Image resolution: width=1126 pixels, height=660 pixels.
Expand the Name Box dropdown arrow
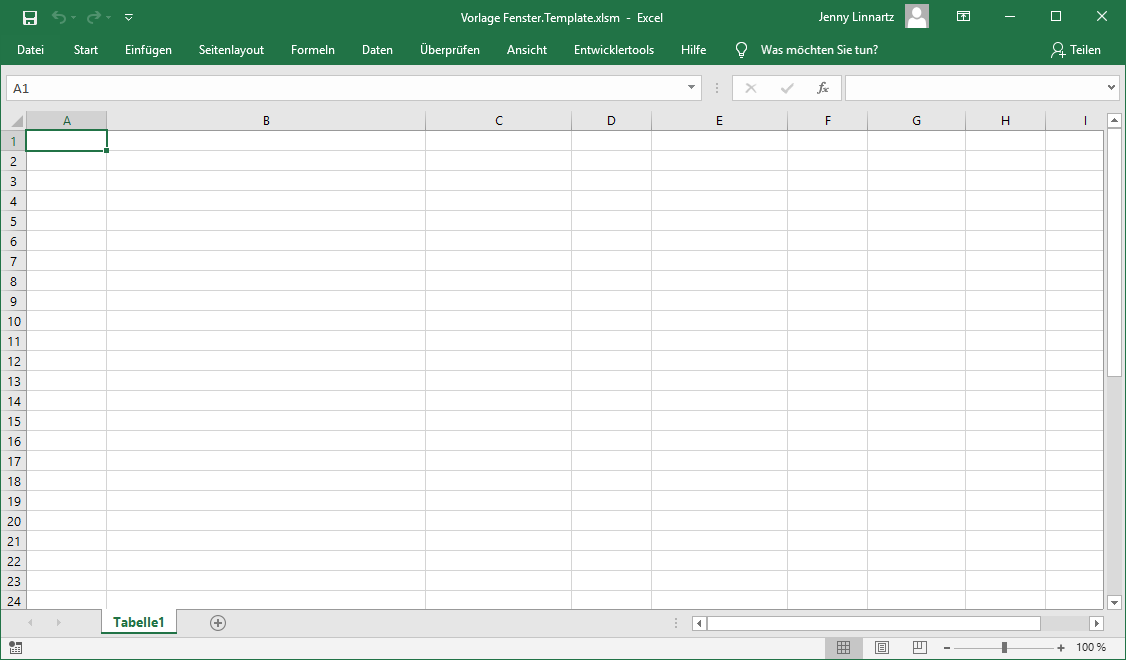click(691, 88)
